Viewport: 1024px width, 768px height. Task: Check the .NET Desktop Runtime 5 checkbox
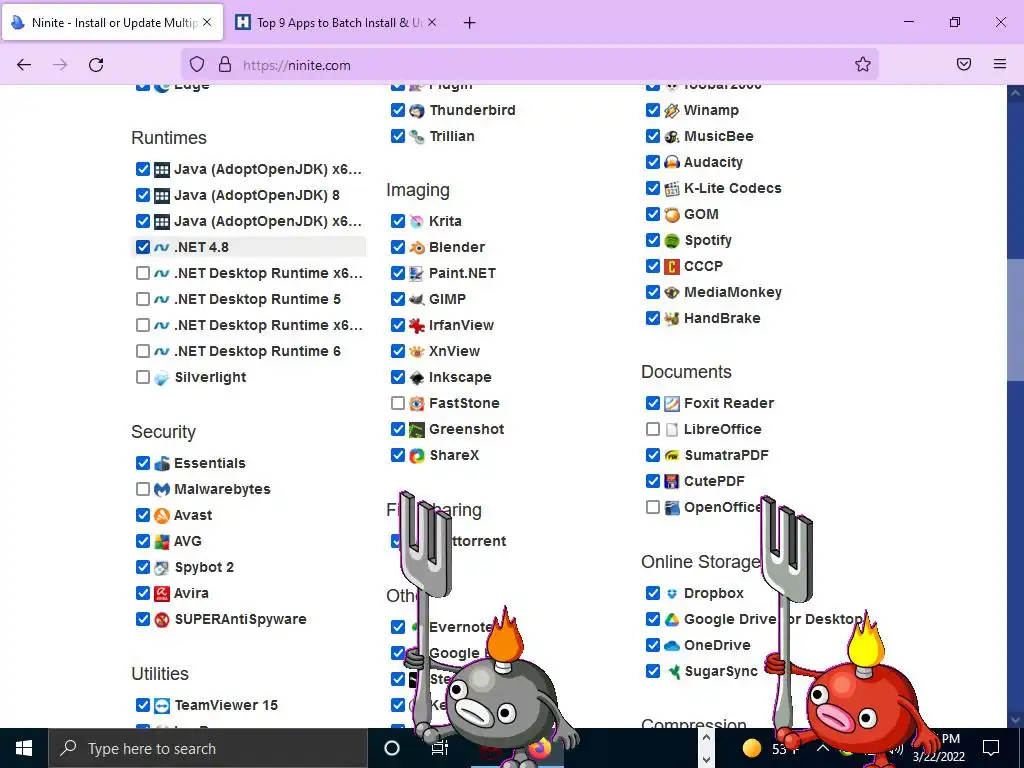pos(143,299)
